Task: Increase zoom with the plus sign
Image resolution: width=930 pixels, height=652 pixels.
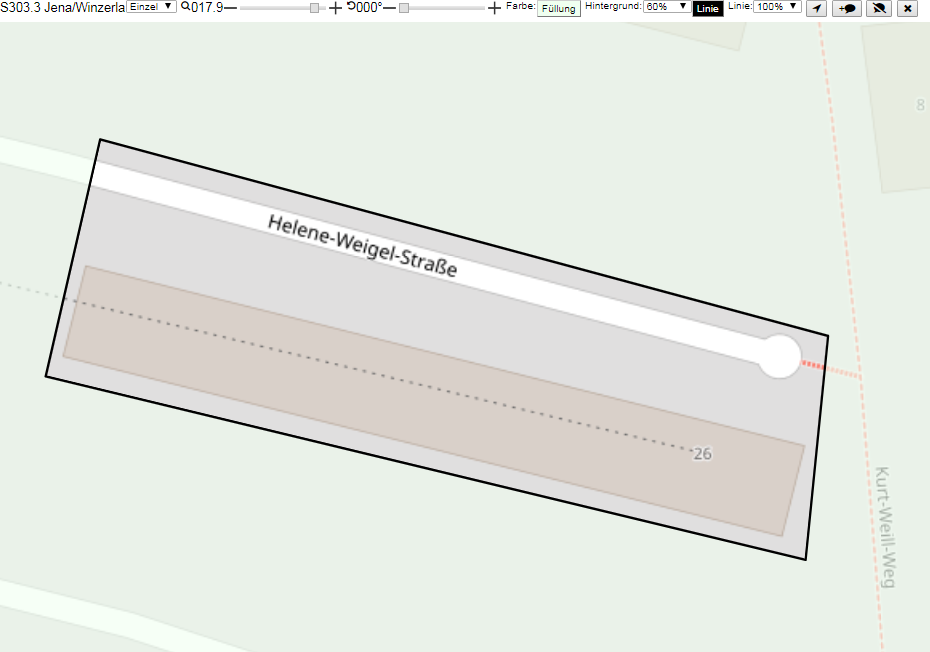Action: tap(335, 8)
